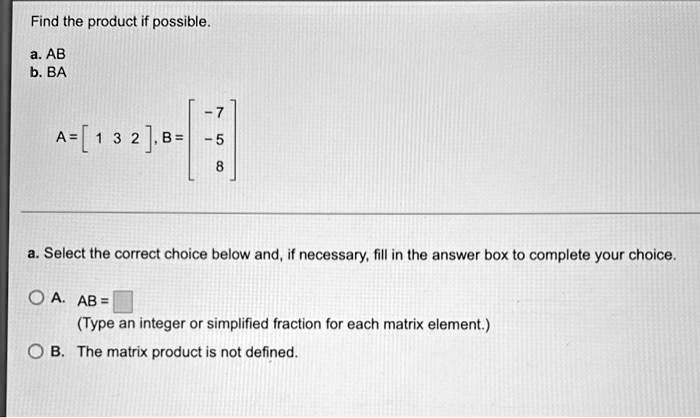
Task: Click the 2 entry in matrix A
Action: point(135,138)
